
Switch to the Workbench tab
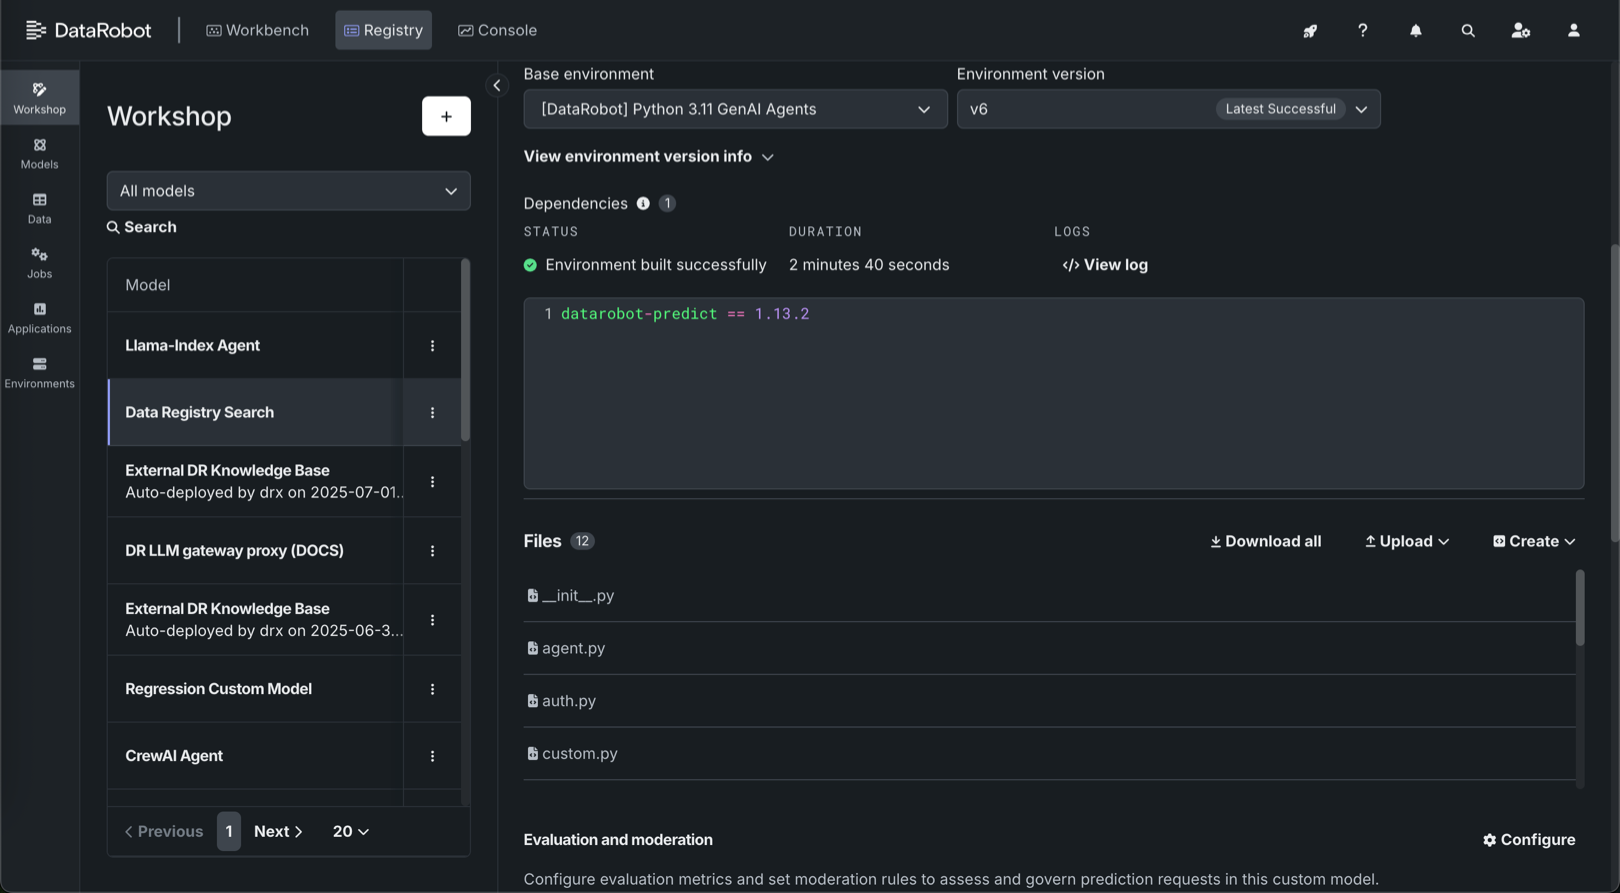tap(257, 30)
